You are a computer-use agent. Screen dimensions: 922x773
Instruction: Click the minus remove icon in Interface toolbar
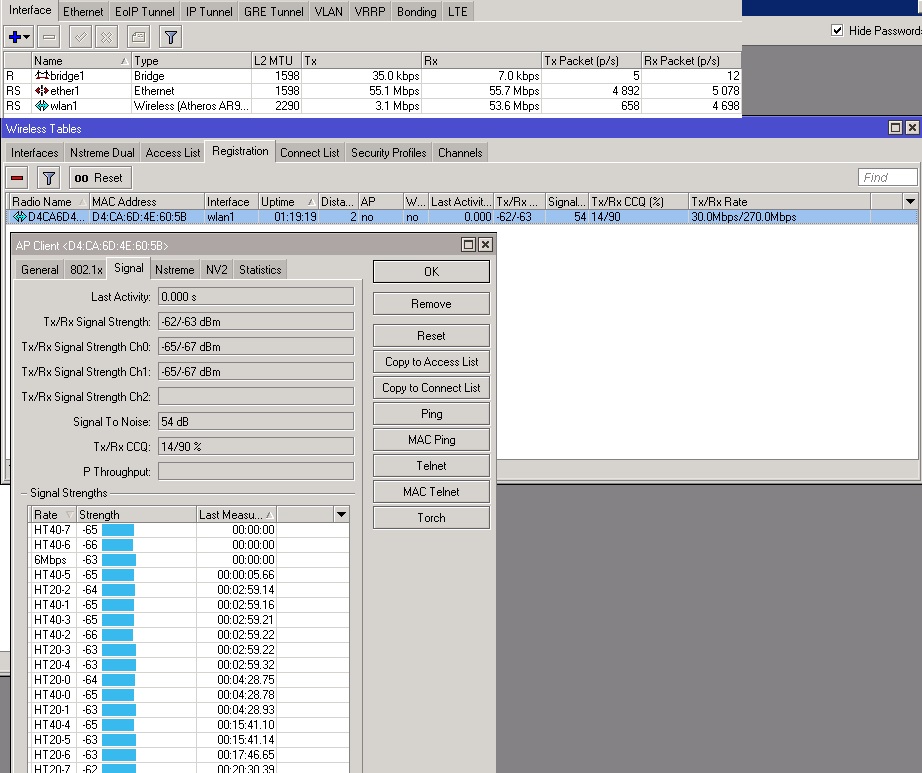[49, 37]
